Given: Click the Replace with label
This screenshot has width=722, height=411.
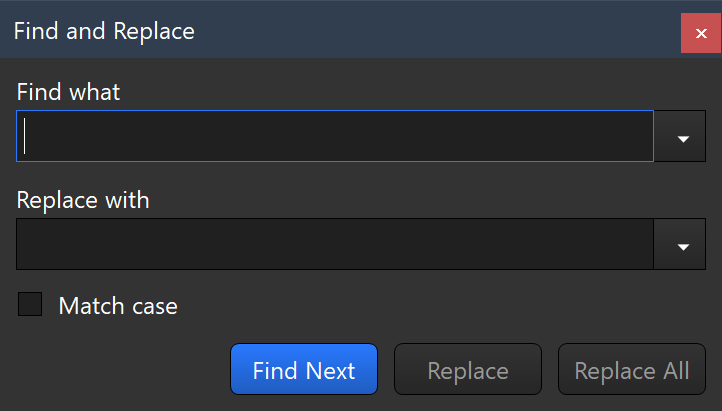Looking at the screenshot, I should tap(83, 200).
